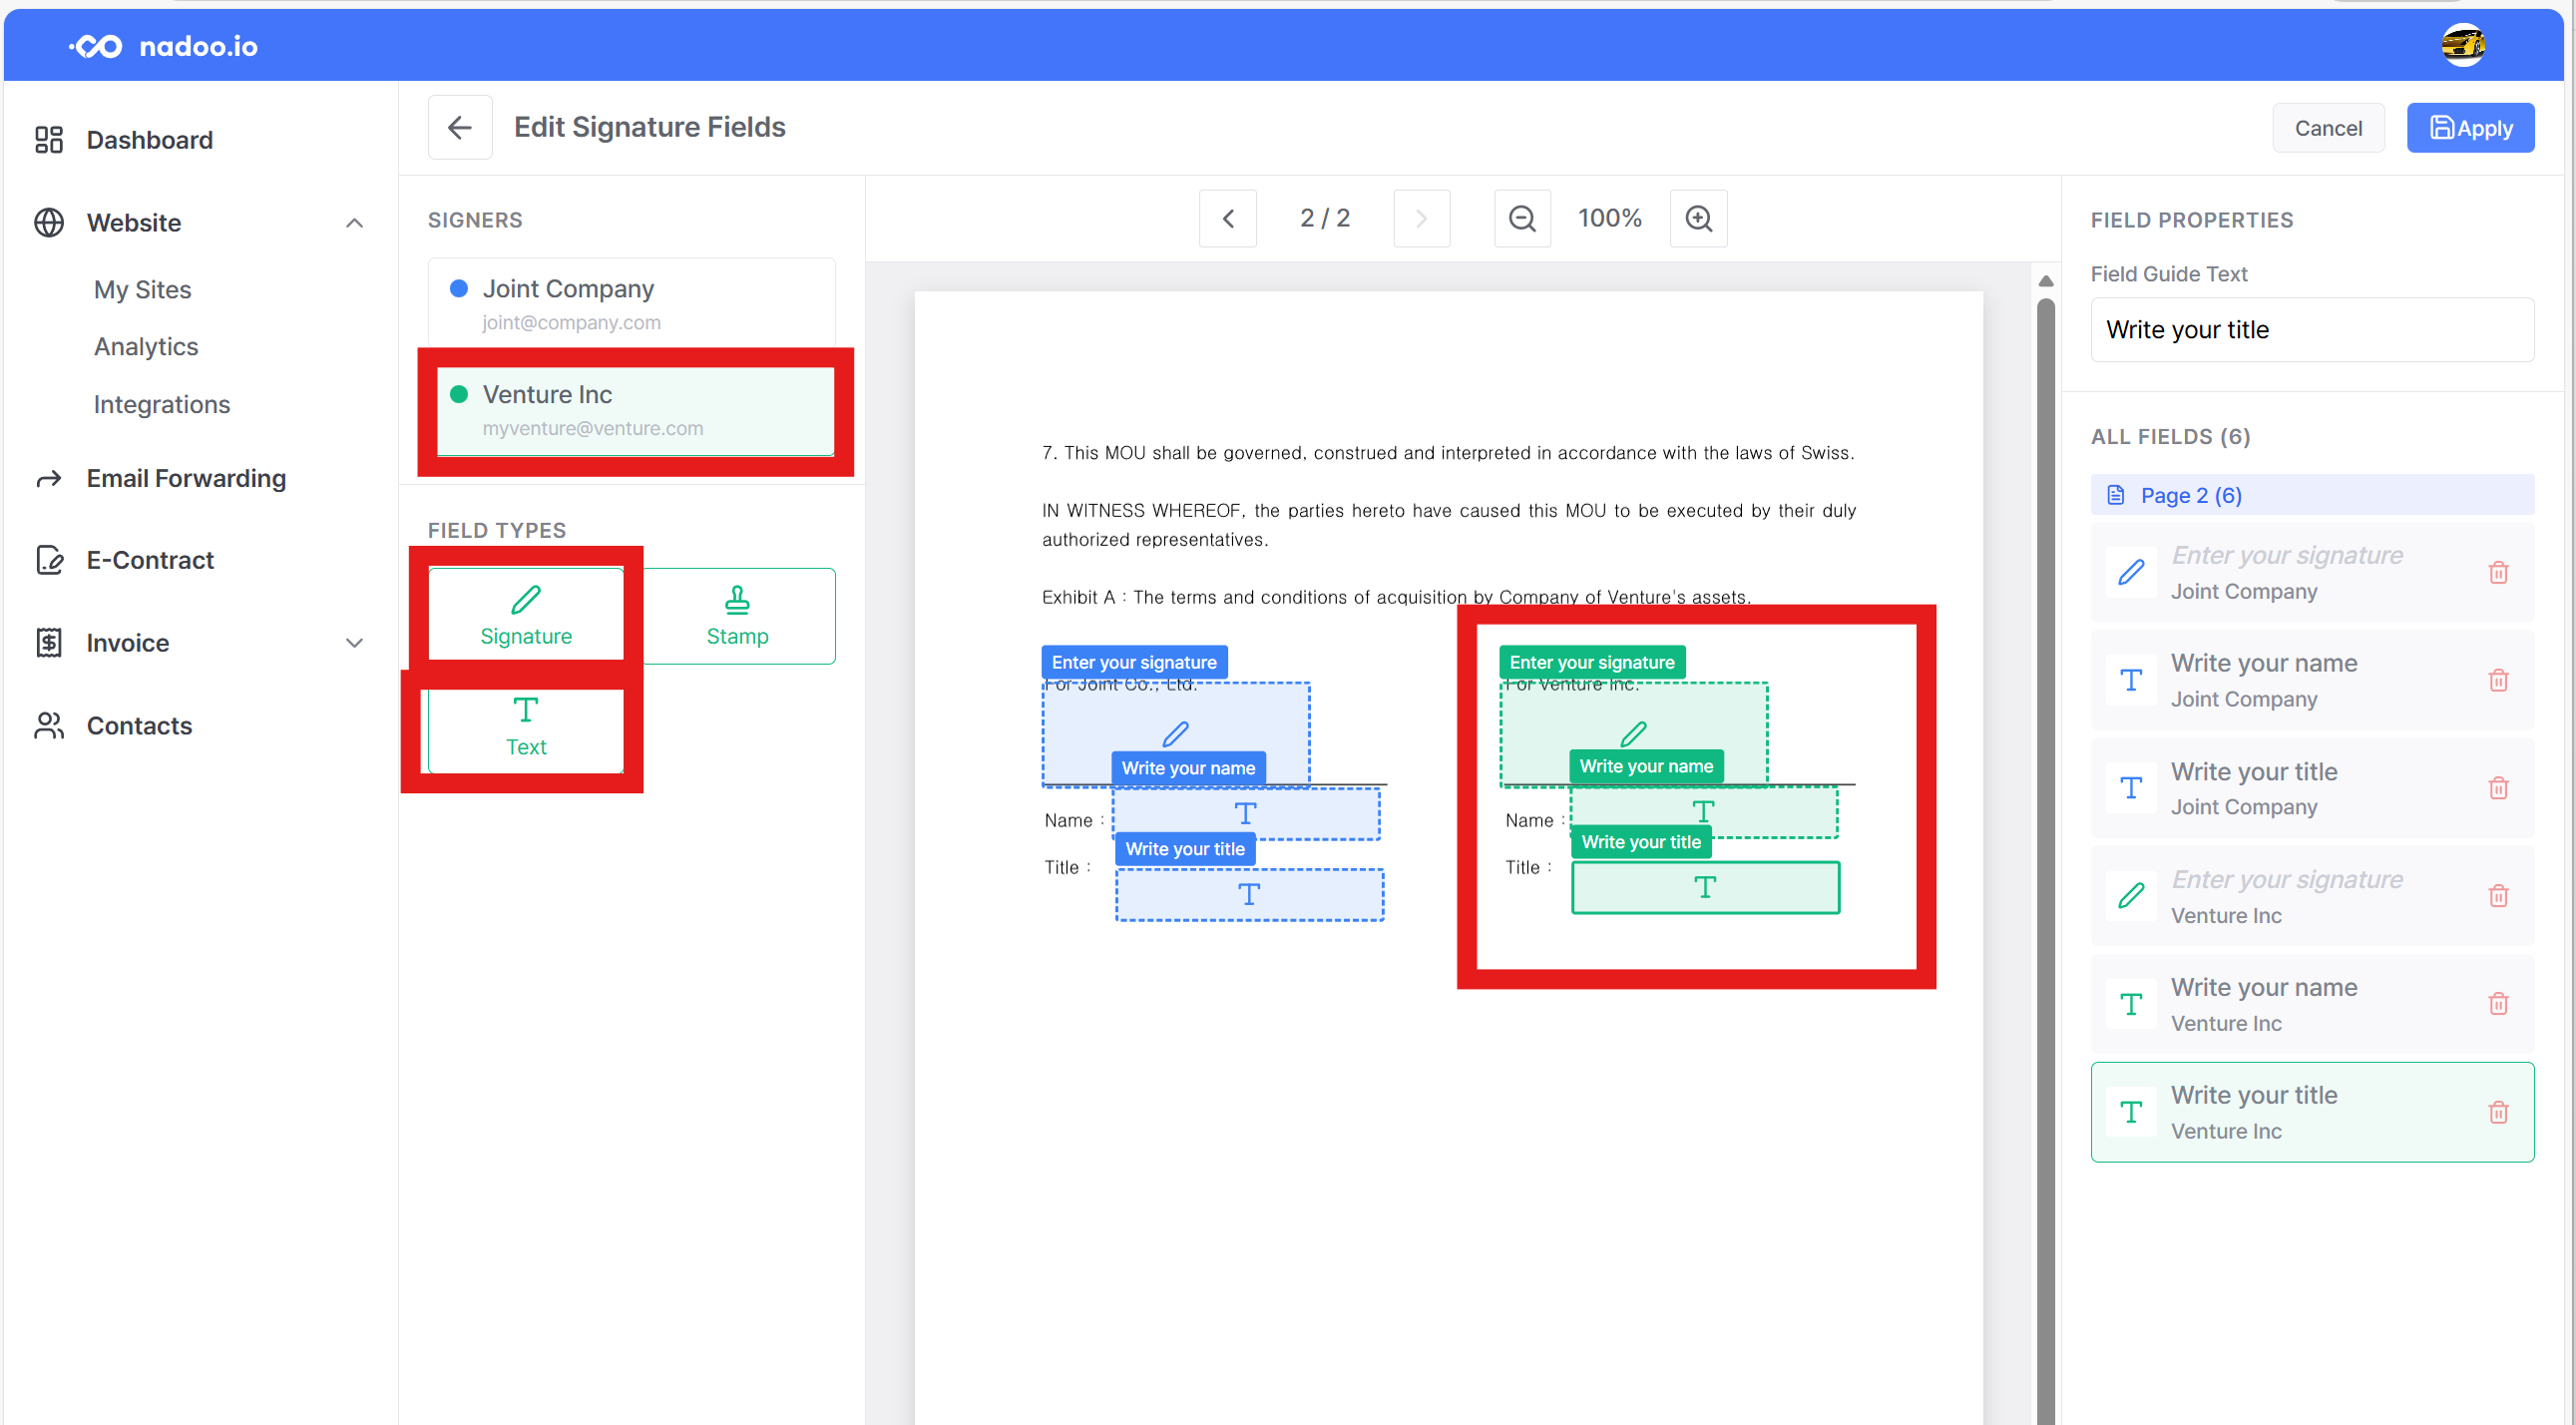
Task: Go back using the left arrow button
Action: [x=460, y=127]
